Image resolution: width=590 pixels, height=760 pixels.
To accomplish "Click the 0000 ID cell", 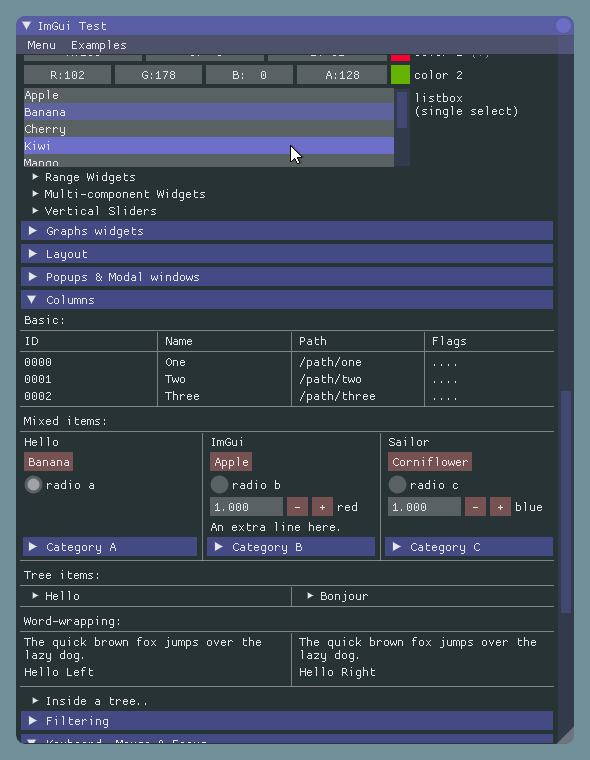I will 38,362.
